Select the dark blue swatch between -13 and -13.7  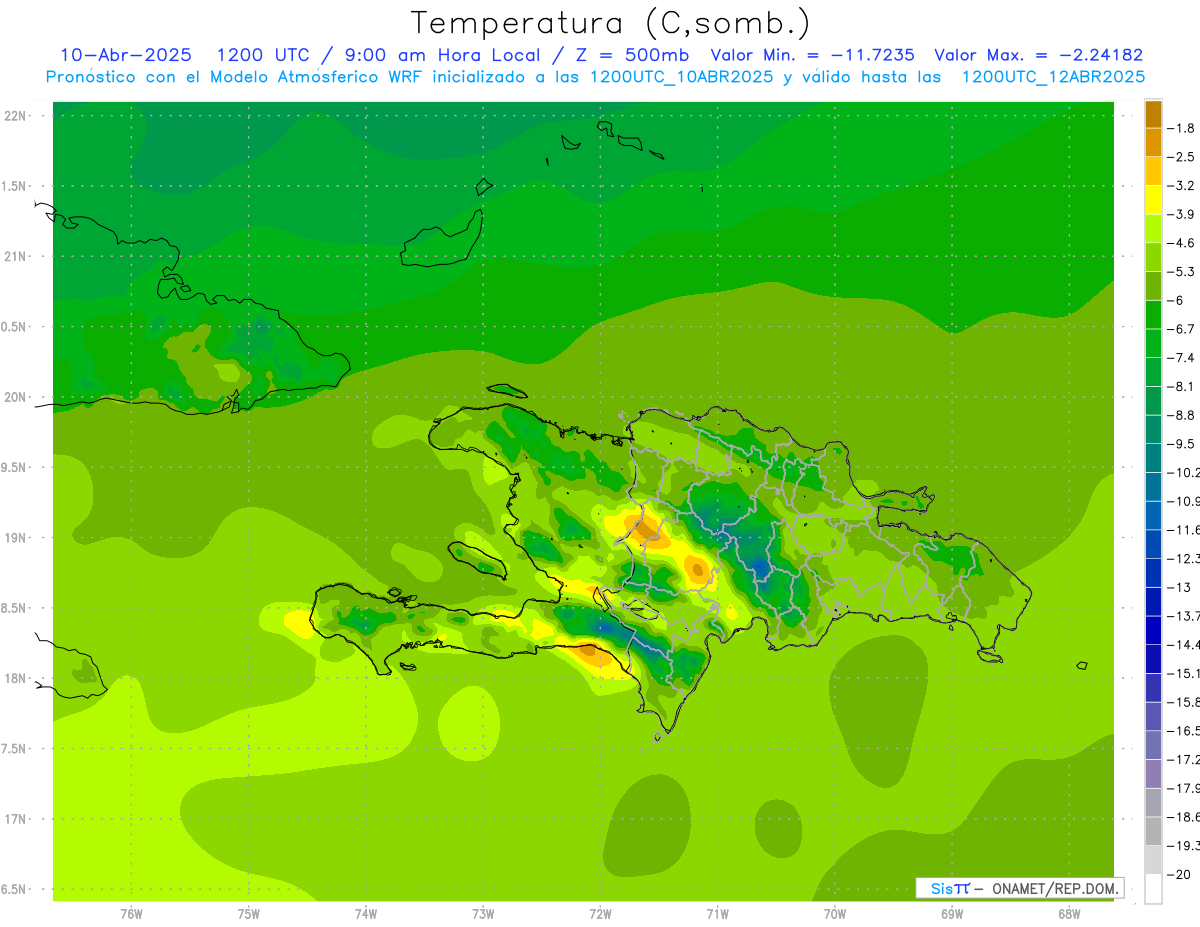(x=1153, y=601)
